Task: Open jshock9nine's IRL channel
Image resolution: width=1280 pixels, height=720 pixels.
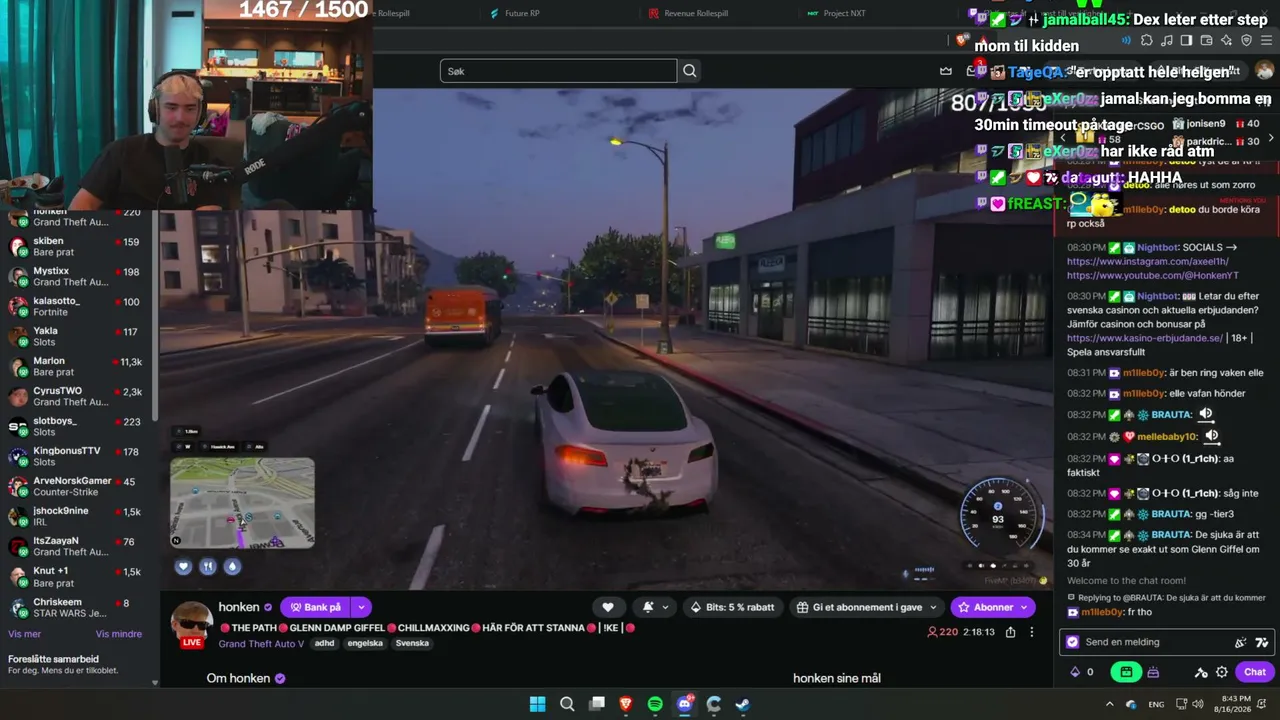Action: 78,516
